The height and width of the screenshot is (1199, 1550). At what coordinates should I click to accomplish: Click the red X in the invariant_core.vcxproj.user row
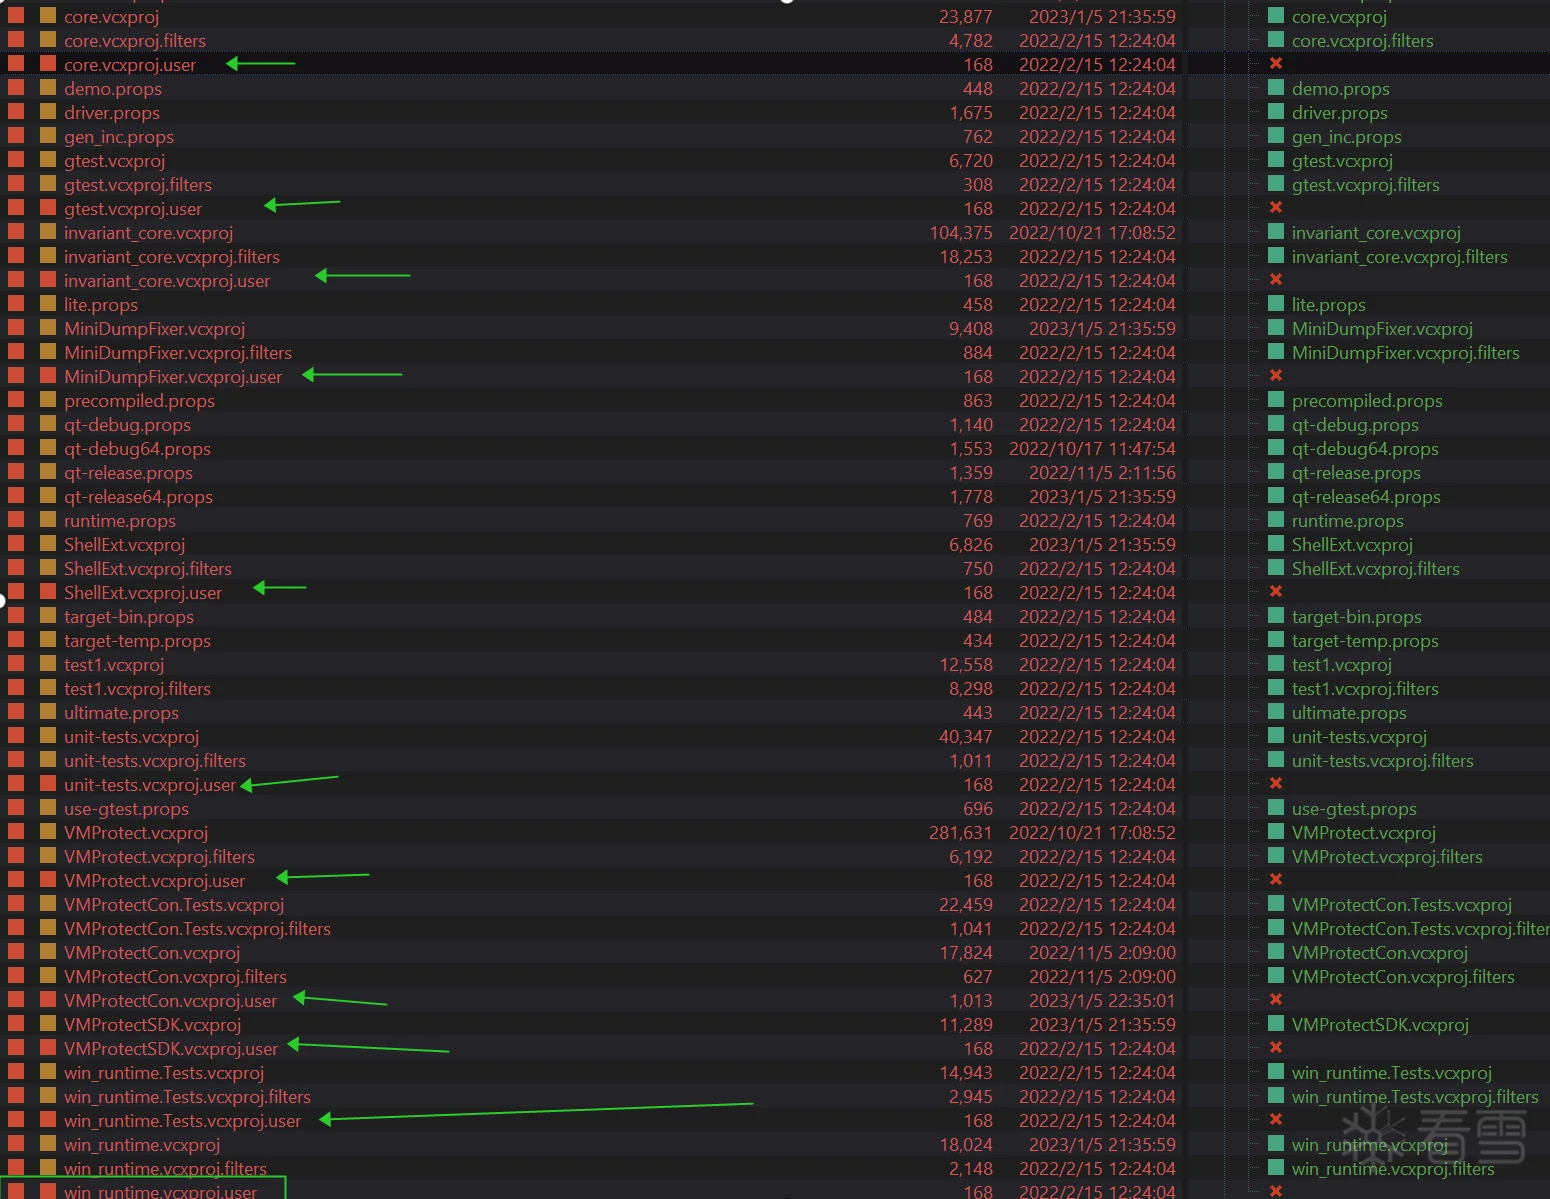pos(1276,280)
